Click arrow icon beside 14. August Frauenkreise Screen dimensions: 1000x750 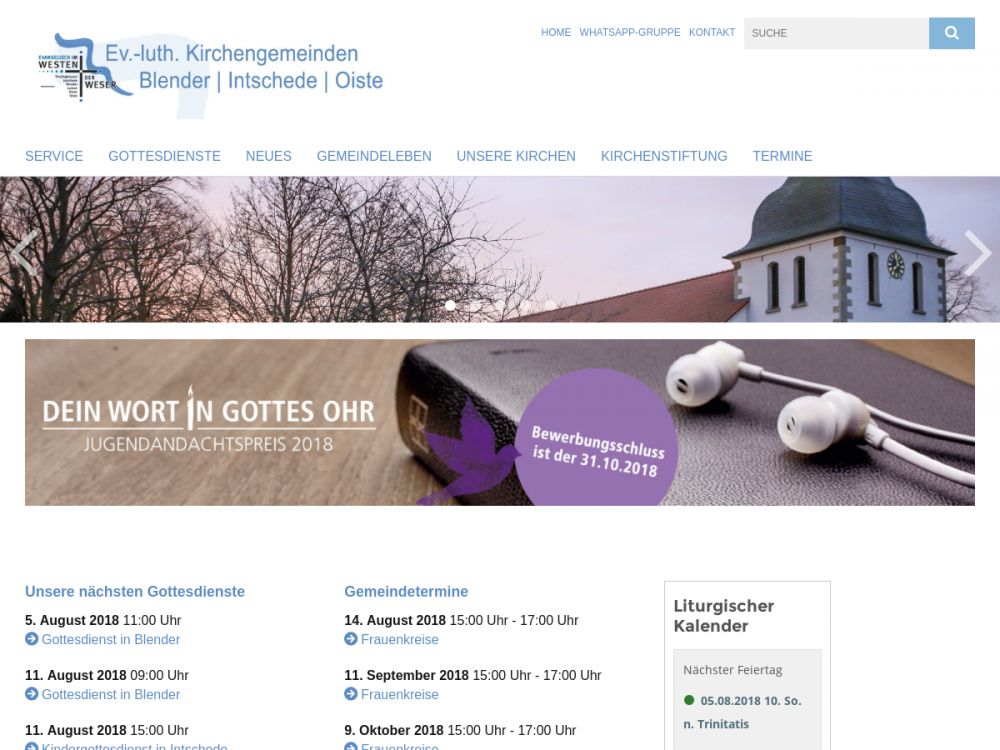351,640
